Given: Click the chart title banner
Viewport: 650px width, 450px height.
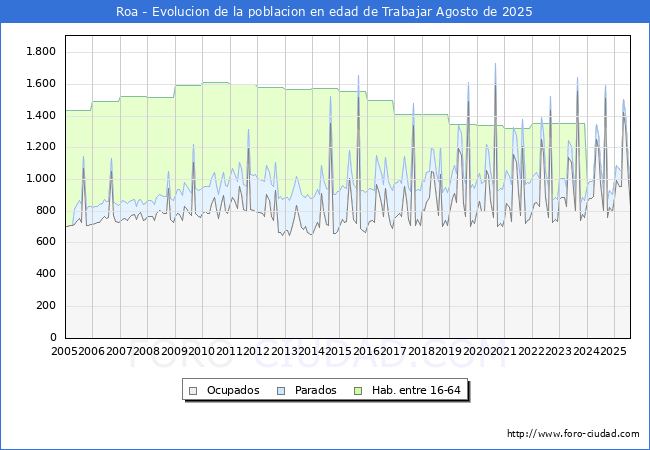Looking at the screenshot, I should [x=325, y=12].
